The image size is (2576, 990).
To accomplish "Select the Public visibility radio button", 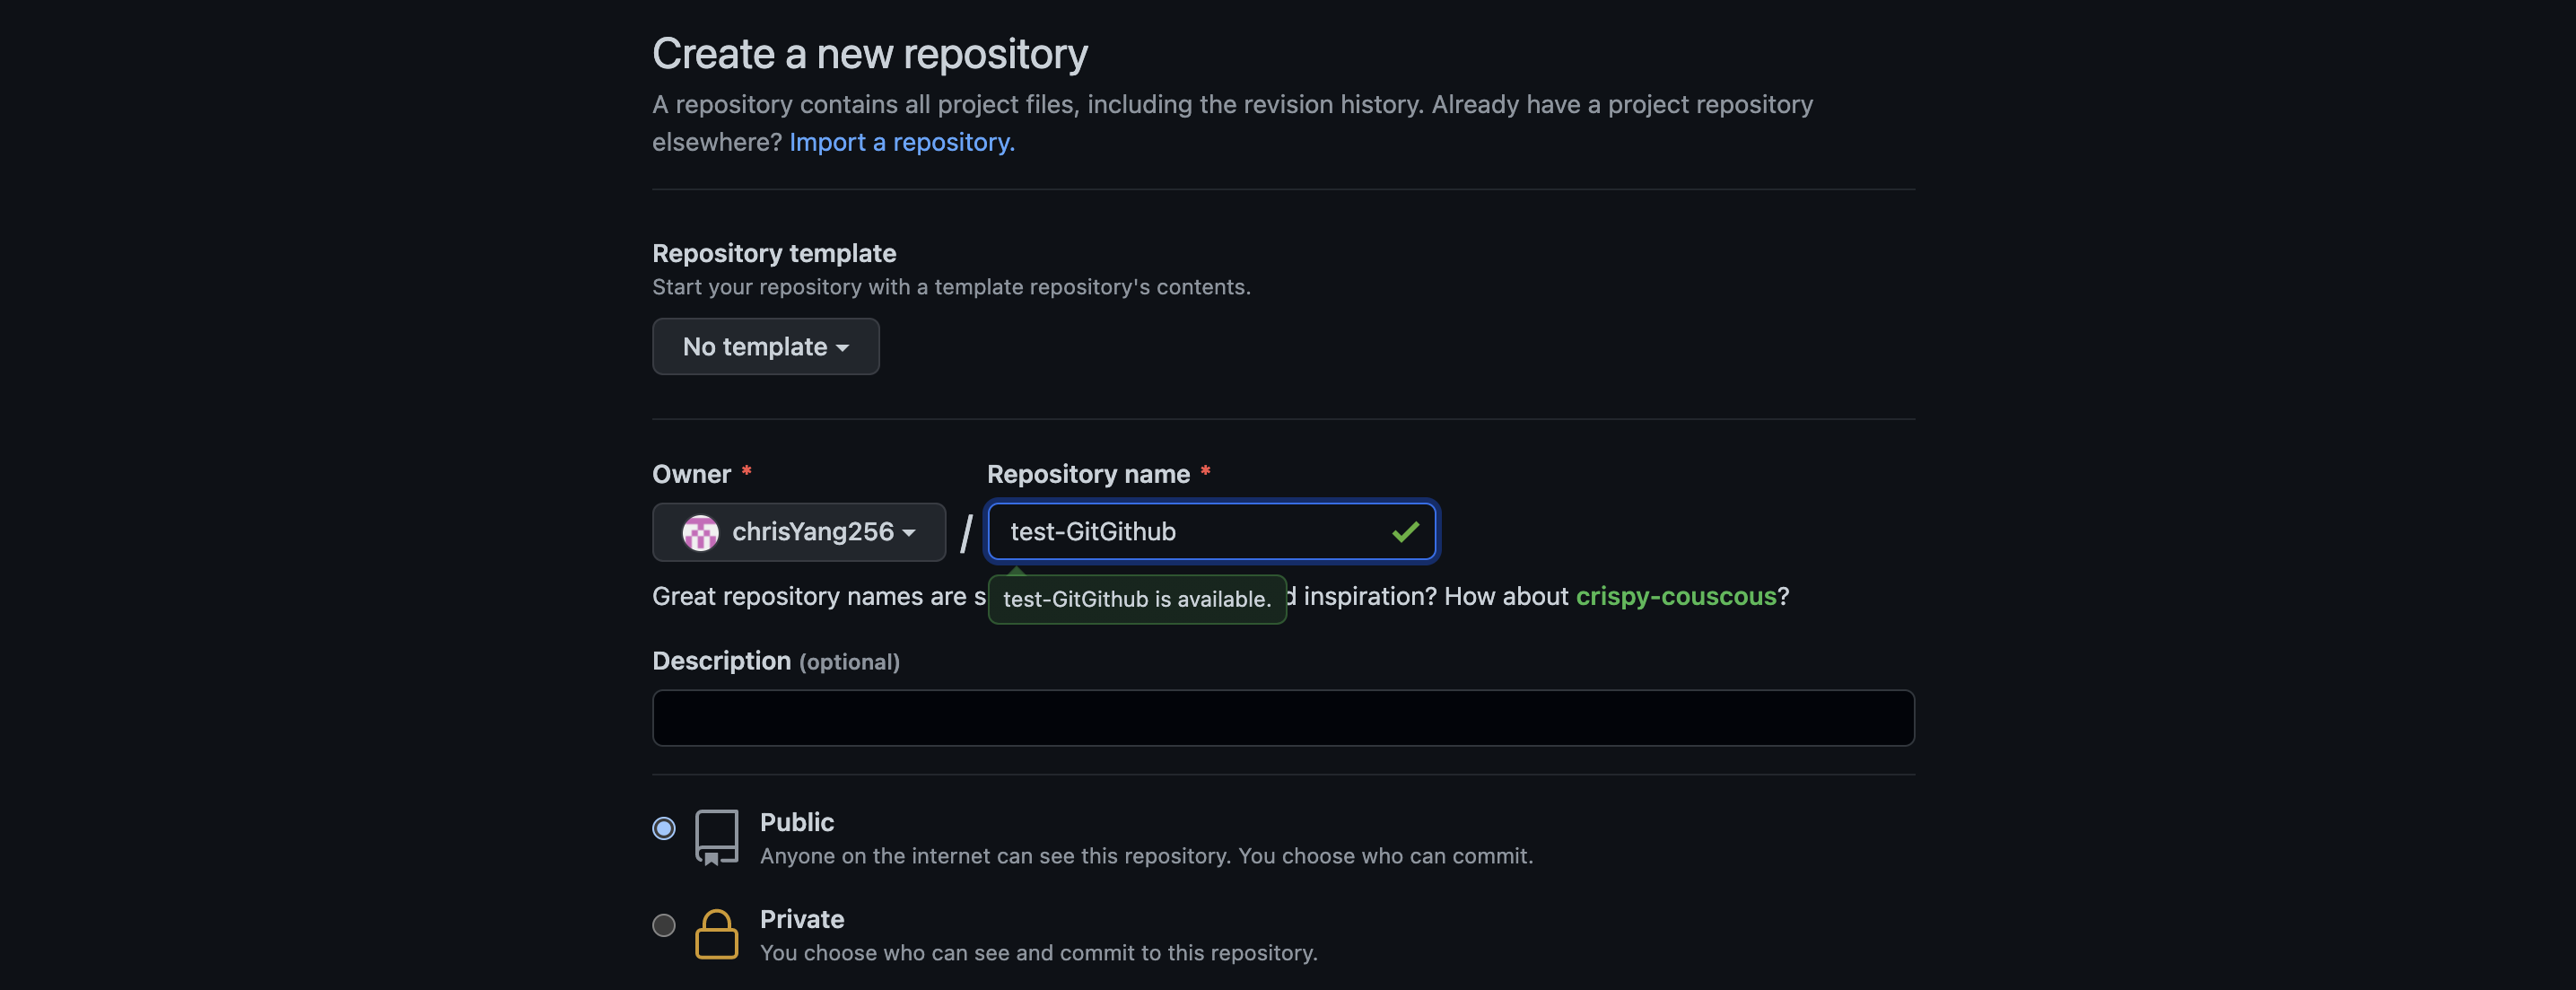I will pos(664,828).
